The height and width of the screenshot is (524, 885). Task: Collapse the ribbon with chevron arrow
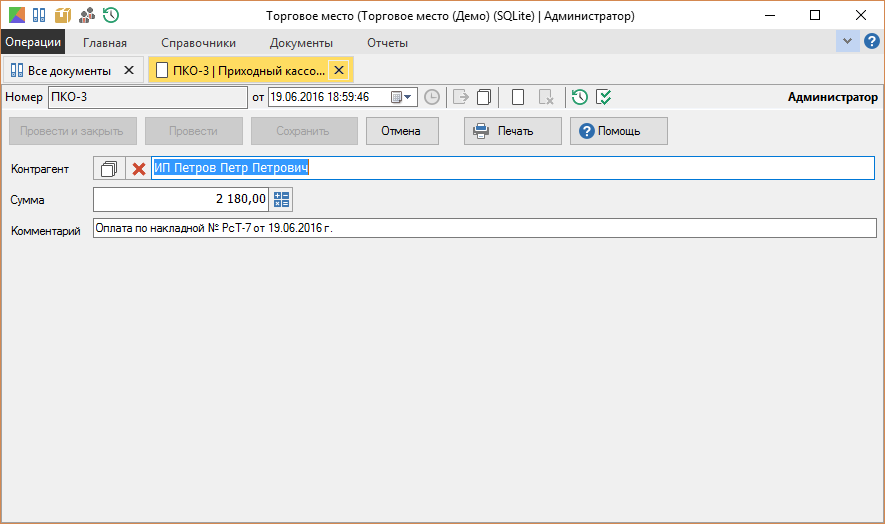pos(847,41)
